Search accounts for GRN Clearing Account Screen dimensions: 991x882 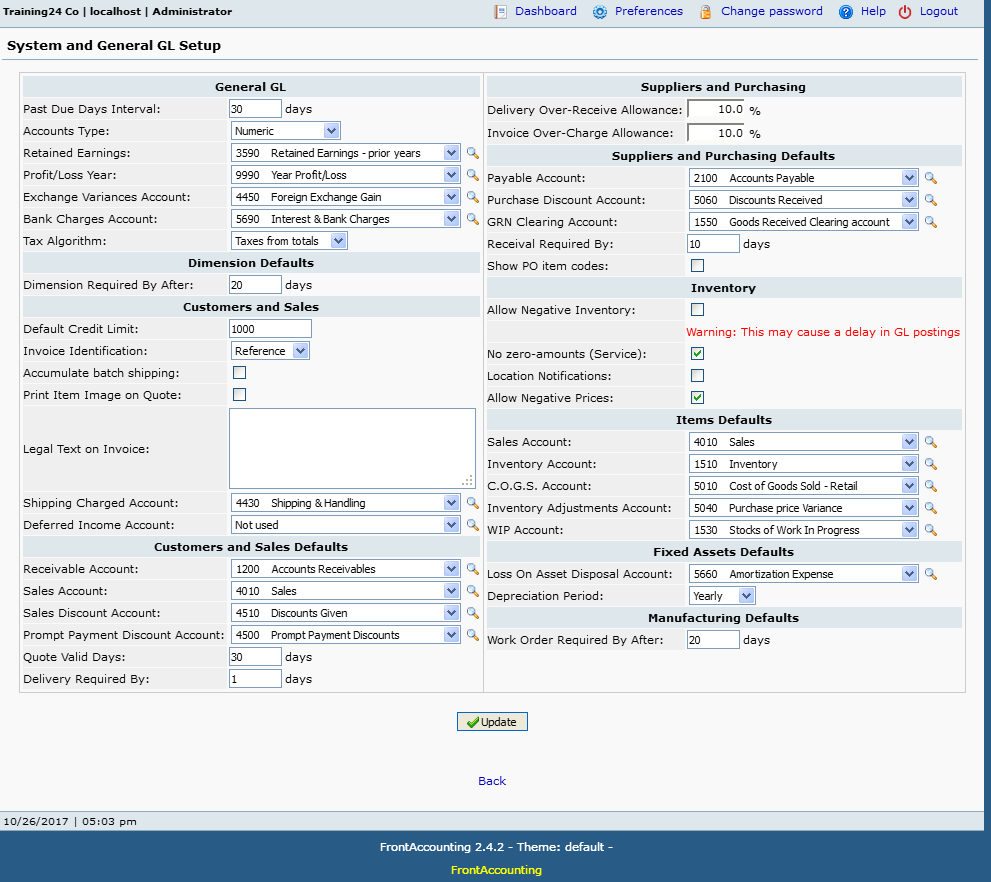tap(930, 222)
